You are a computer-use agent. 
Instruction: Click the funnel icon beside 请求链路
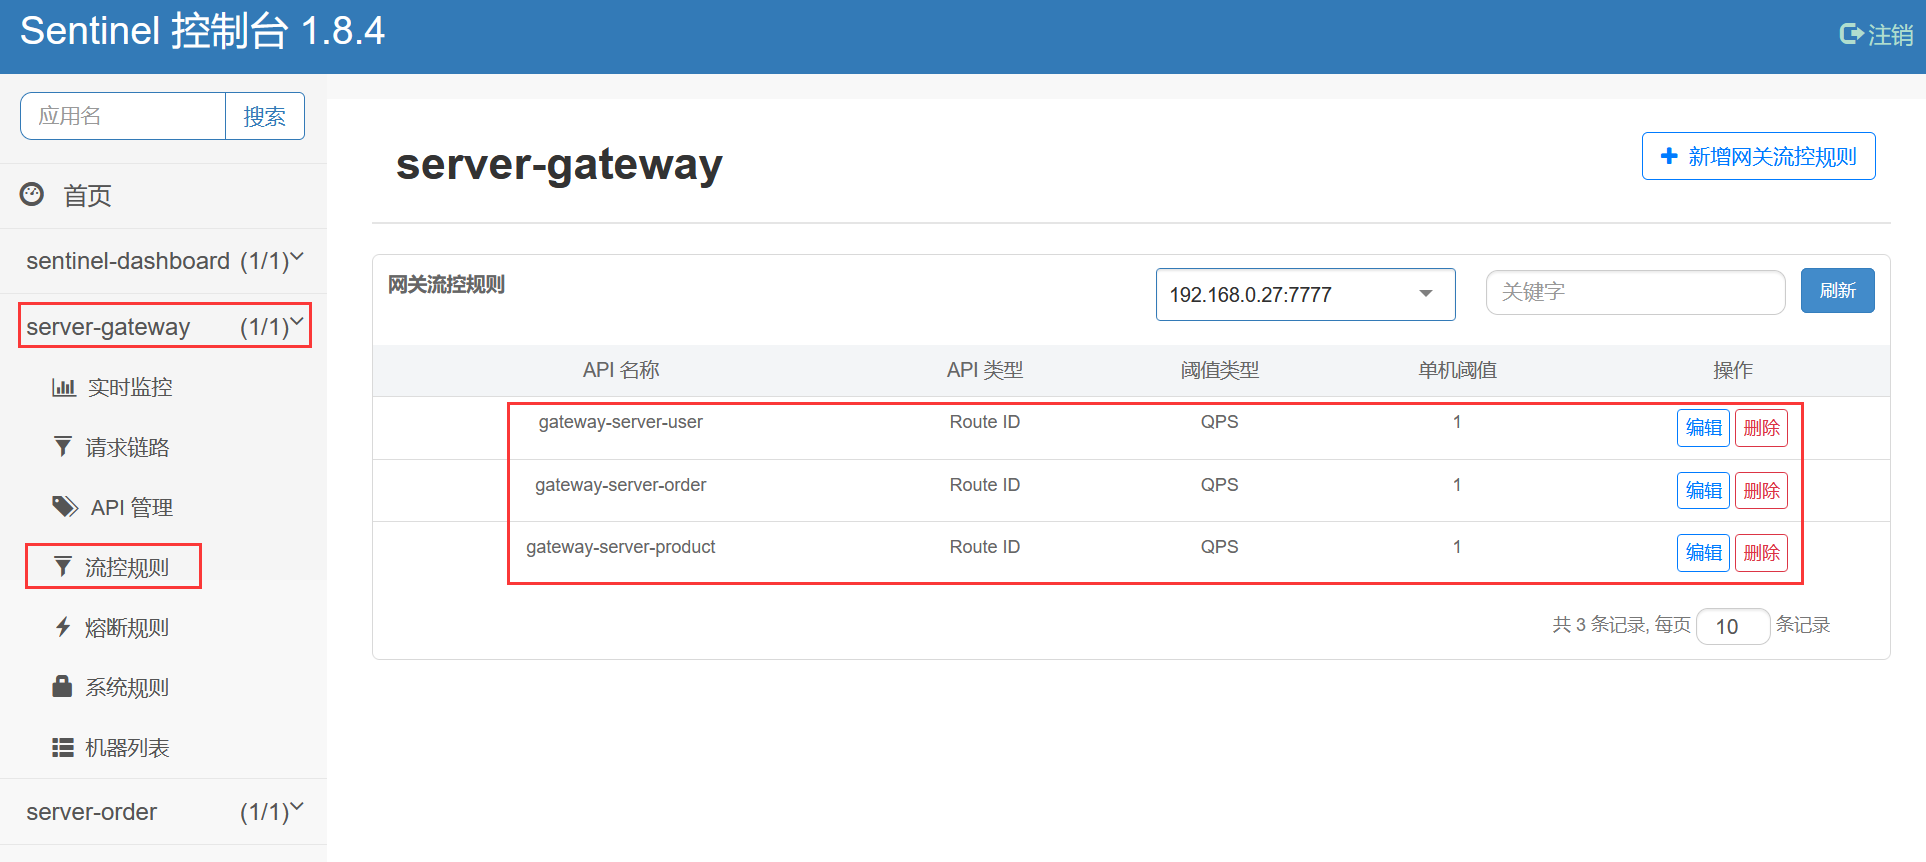[x=63, y=447]
